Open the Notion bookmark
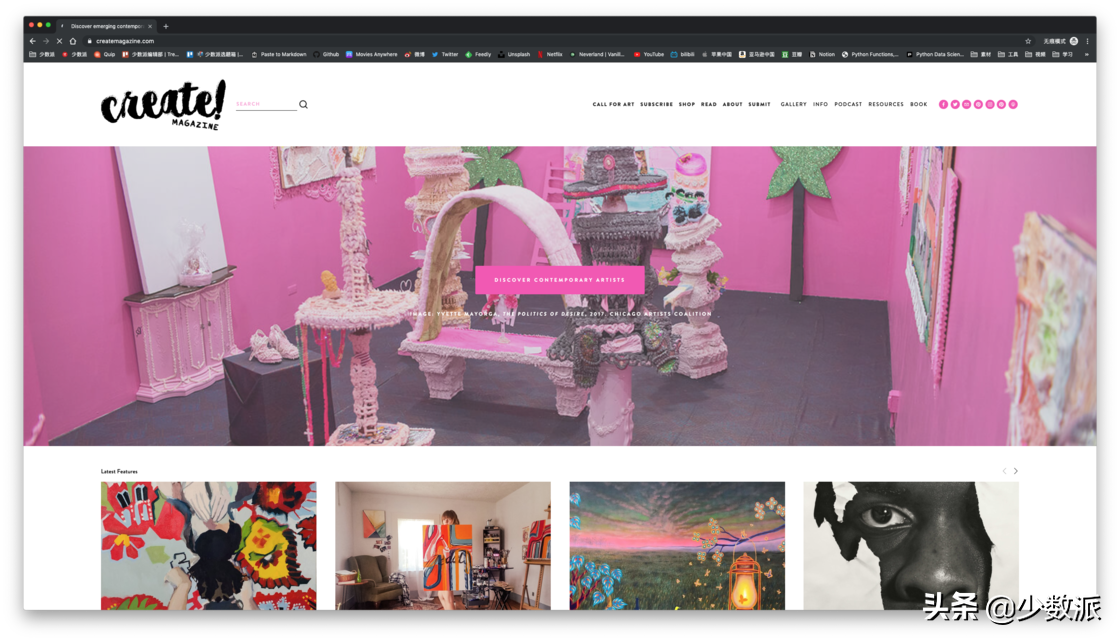 tap(822, 54)
